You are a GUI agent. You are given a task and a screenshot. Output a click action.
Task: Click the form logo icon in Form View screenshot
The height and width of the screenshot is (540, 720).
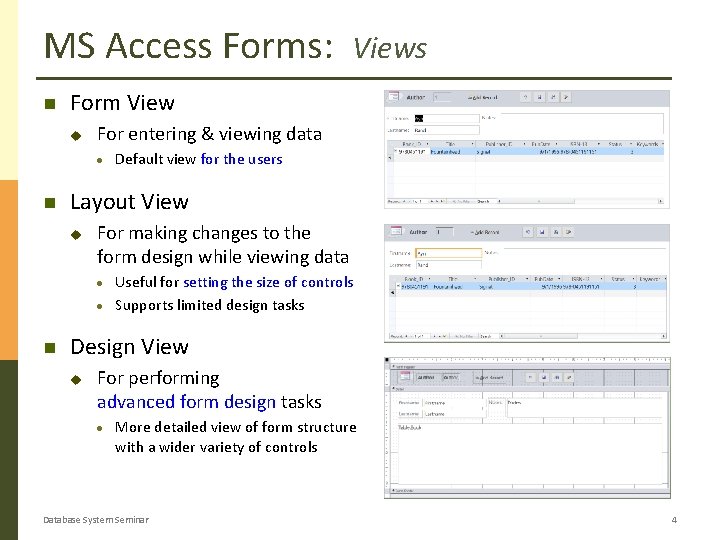(x=394, y=96)
